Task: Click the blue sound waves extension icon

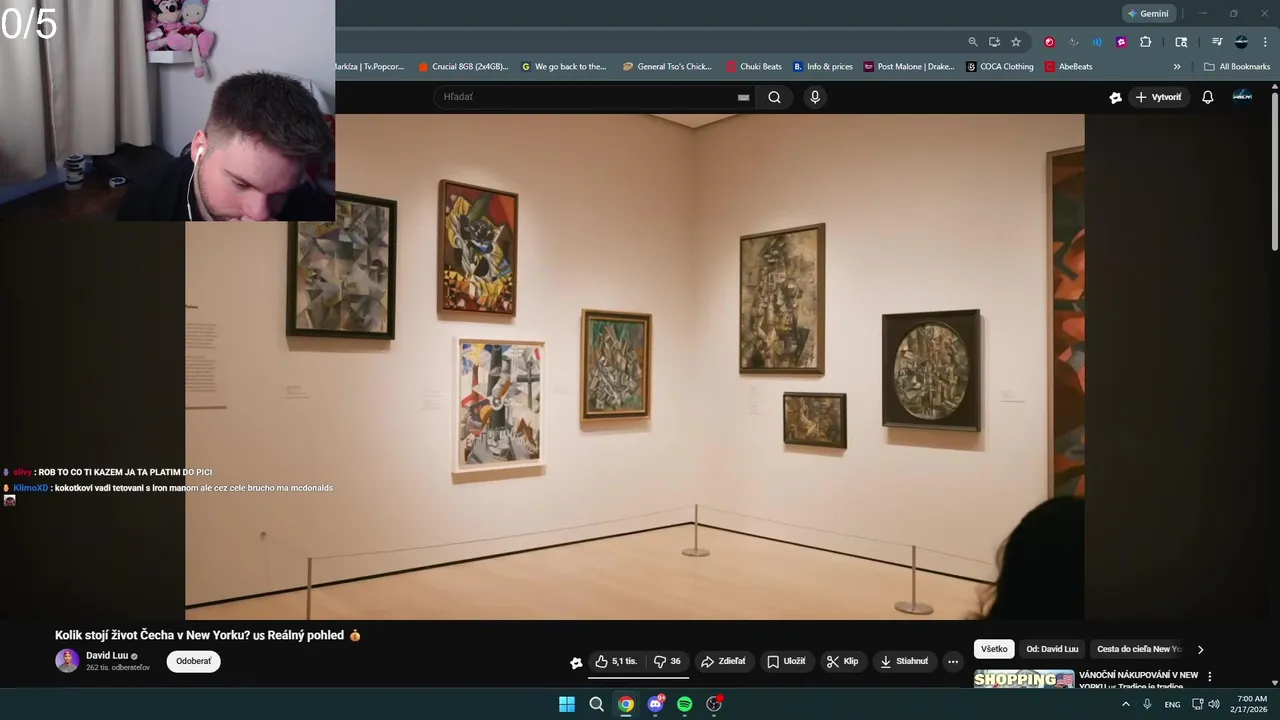Action: coord(1097,42)
